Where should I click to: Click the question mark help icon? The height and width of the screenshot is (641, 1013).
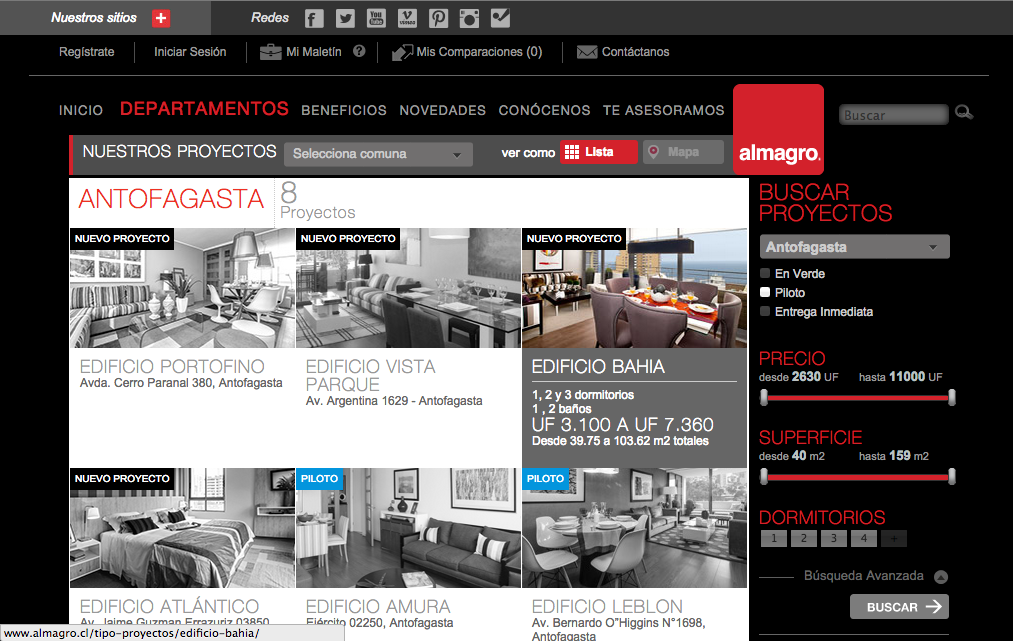[x=359, y=51]
